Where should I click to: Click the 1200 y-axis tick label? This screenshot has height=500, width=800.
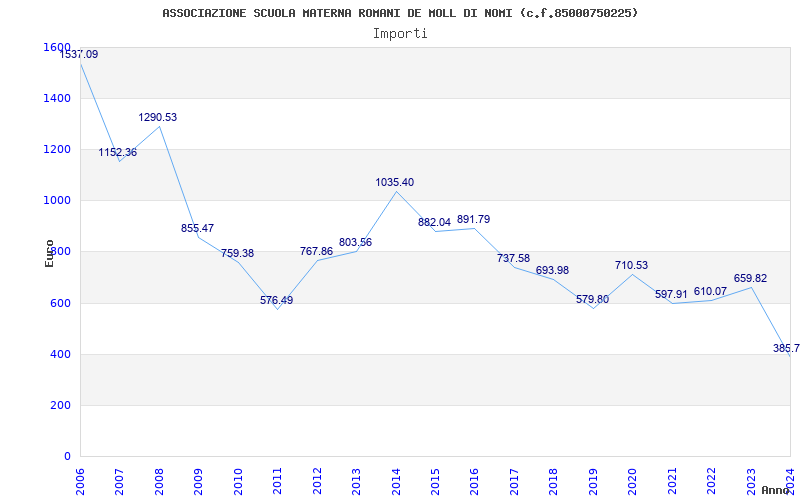(55, 149)
